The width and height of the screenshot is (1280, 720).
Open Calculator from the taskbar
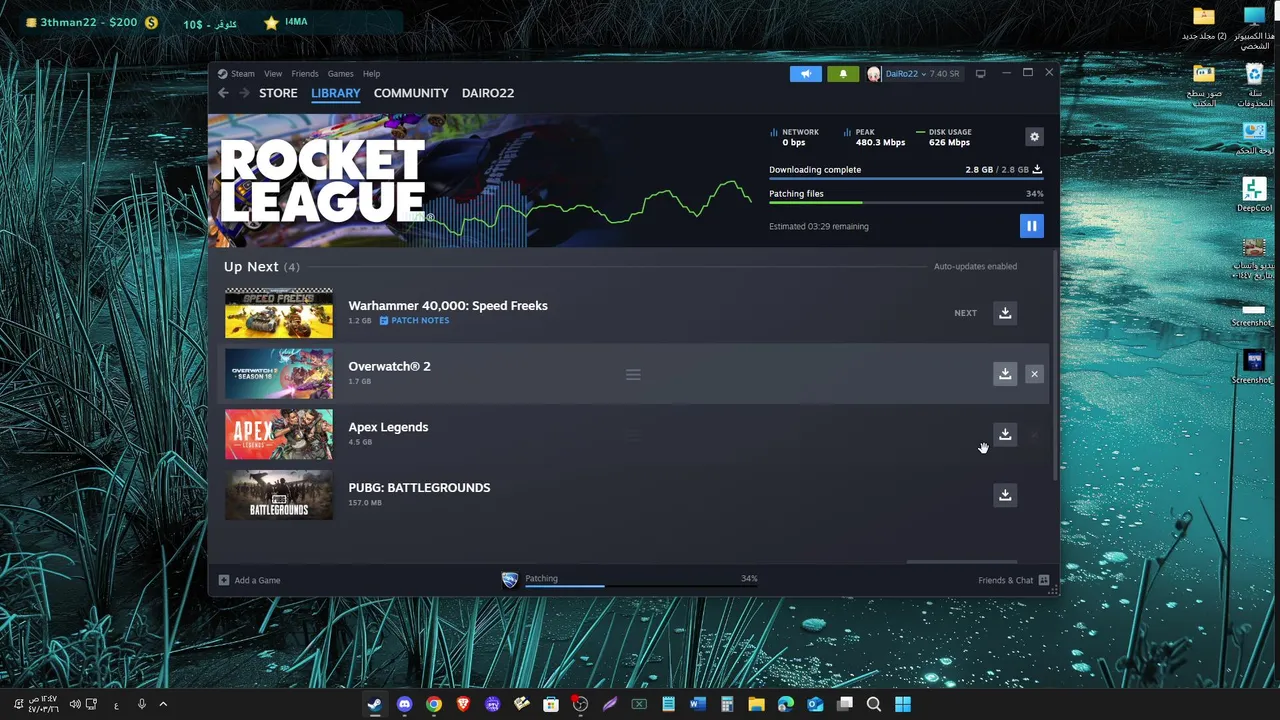click(727, 704)
